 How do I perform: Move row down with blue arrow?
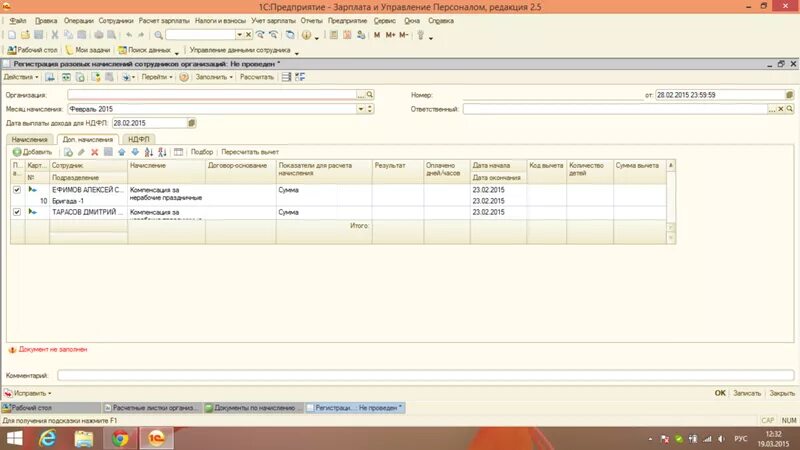135,152
